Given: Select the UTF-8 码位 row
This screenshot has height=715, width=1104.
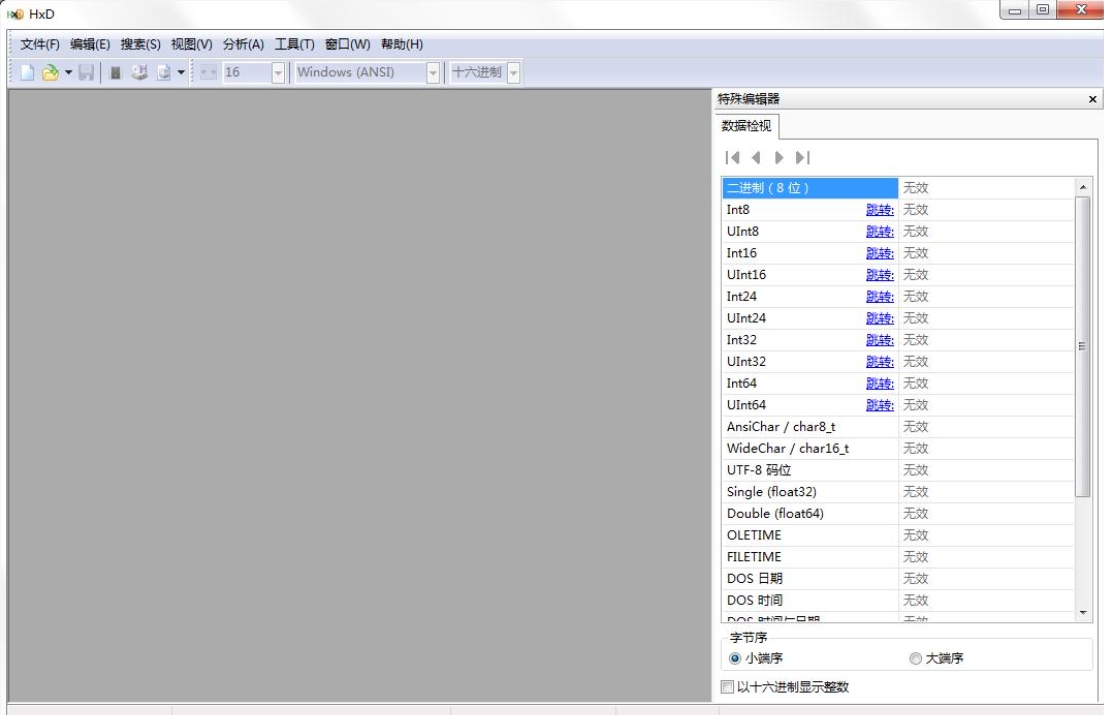Looking at the screenshot, I should pos(898,470).
